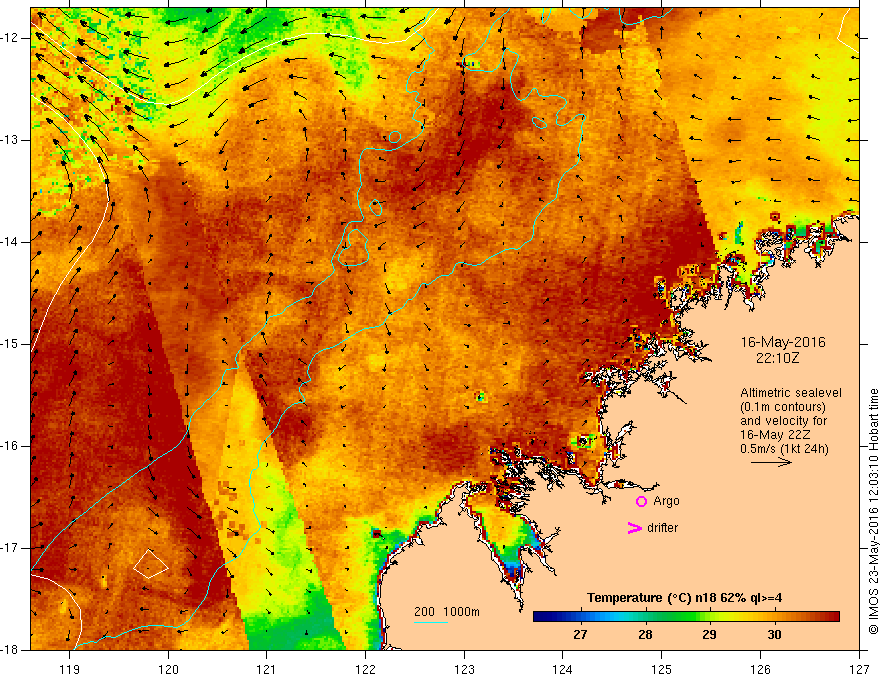Image resolution: width=880 pixels, height=680 pixels.
Task: Click latitude axis label -18
Action: click(11, 650)
